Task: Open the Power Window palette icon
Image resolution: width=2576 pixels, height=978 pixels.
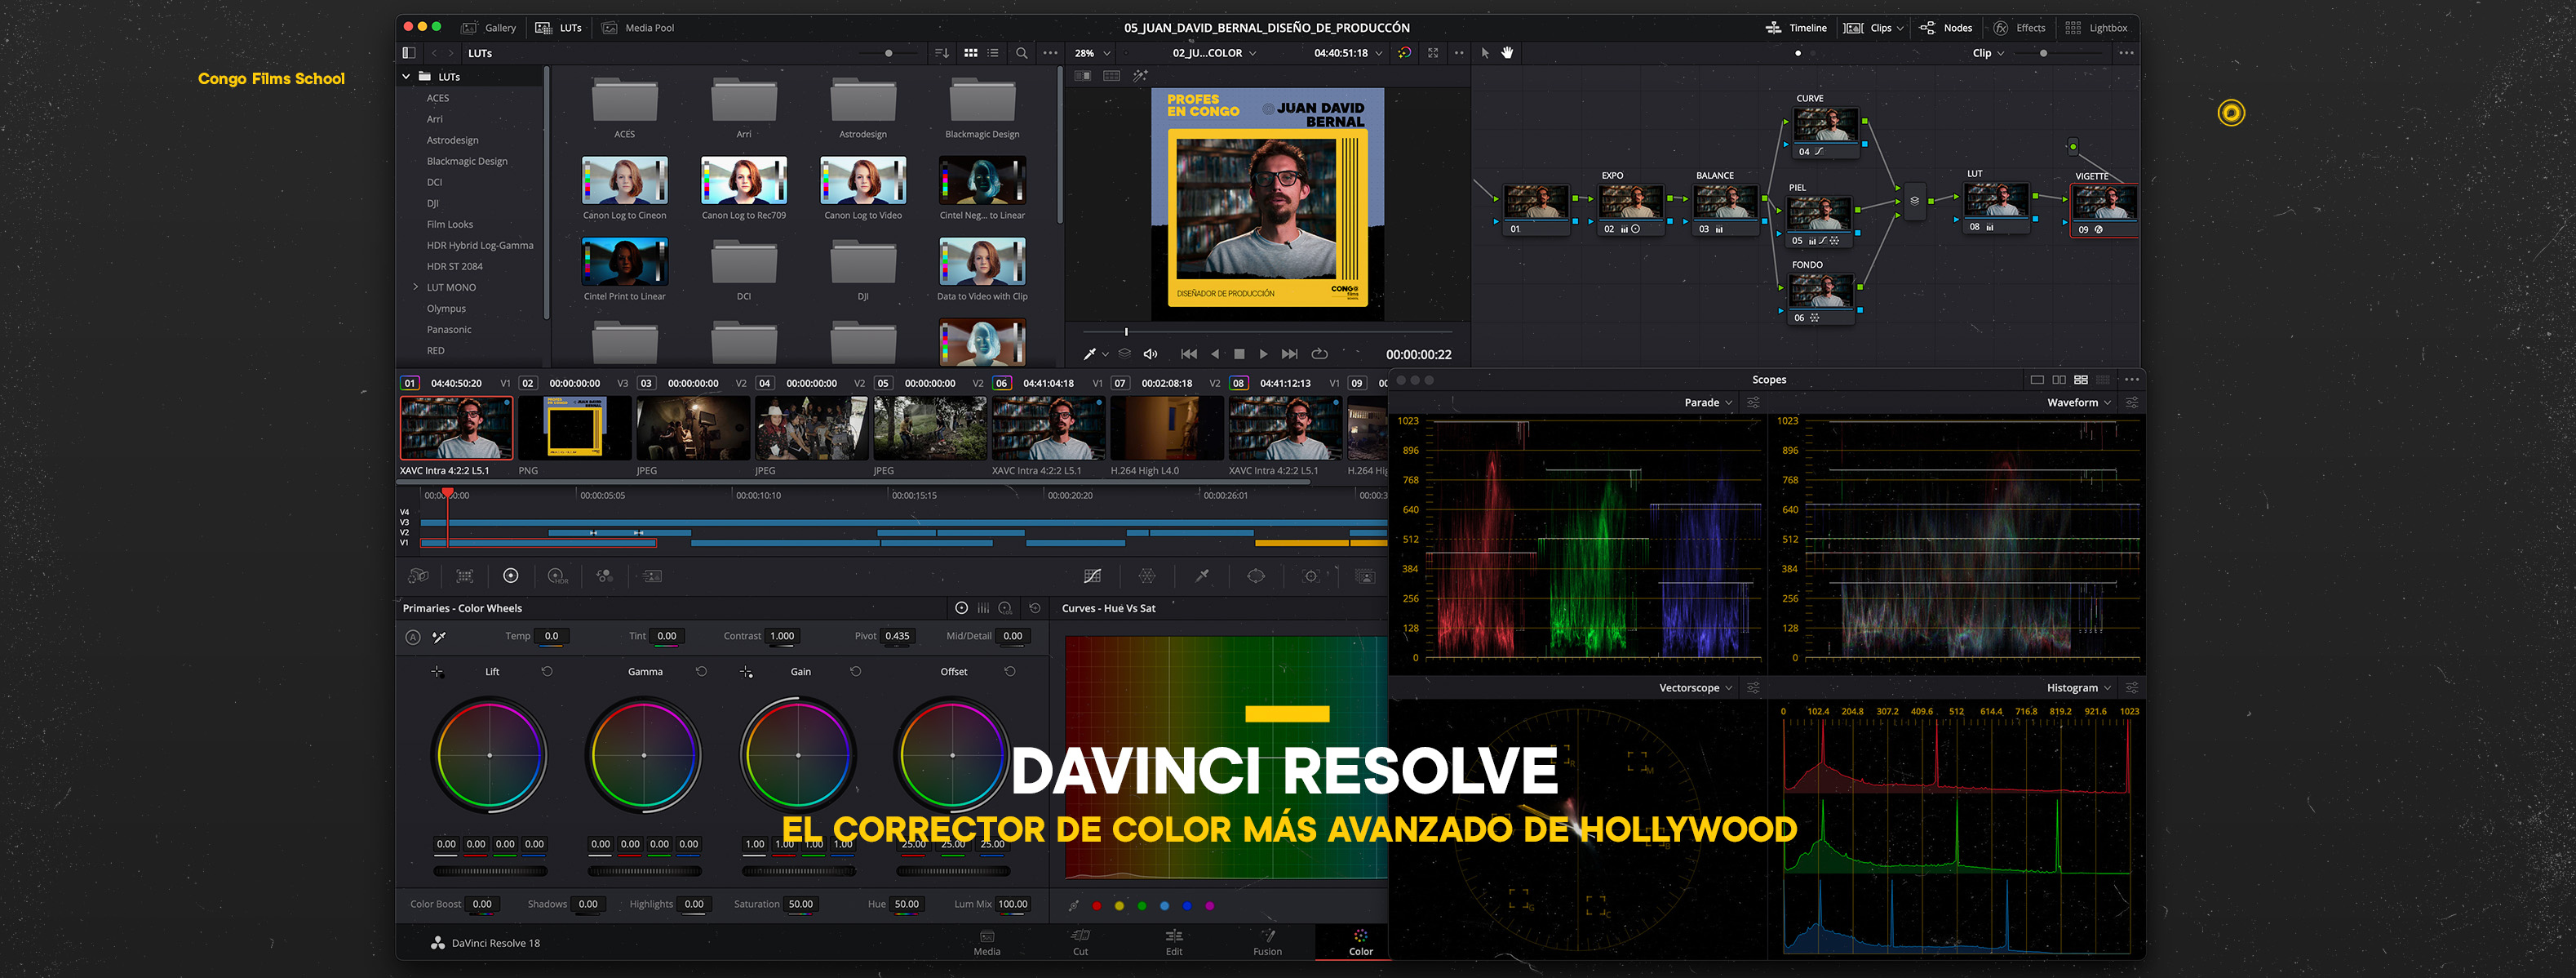Action: [1256, 576]
